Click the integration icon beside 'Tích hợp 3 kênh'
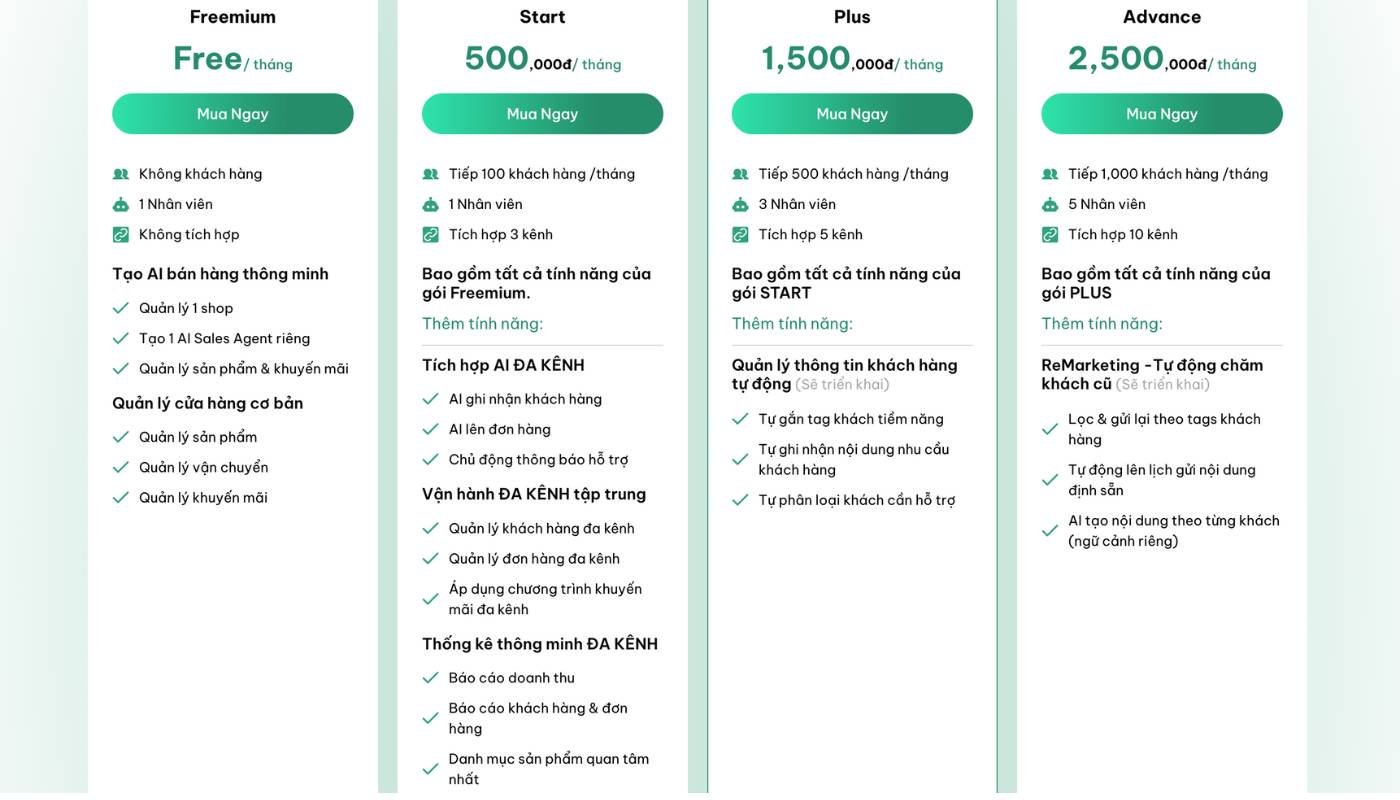This screenshot has height=800, width=1400. point(431,233)
